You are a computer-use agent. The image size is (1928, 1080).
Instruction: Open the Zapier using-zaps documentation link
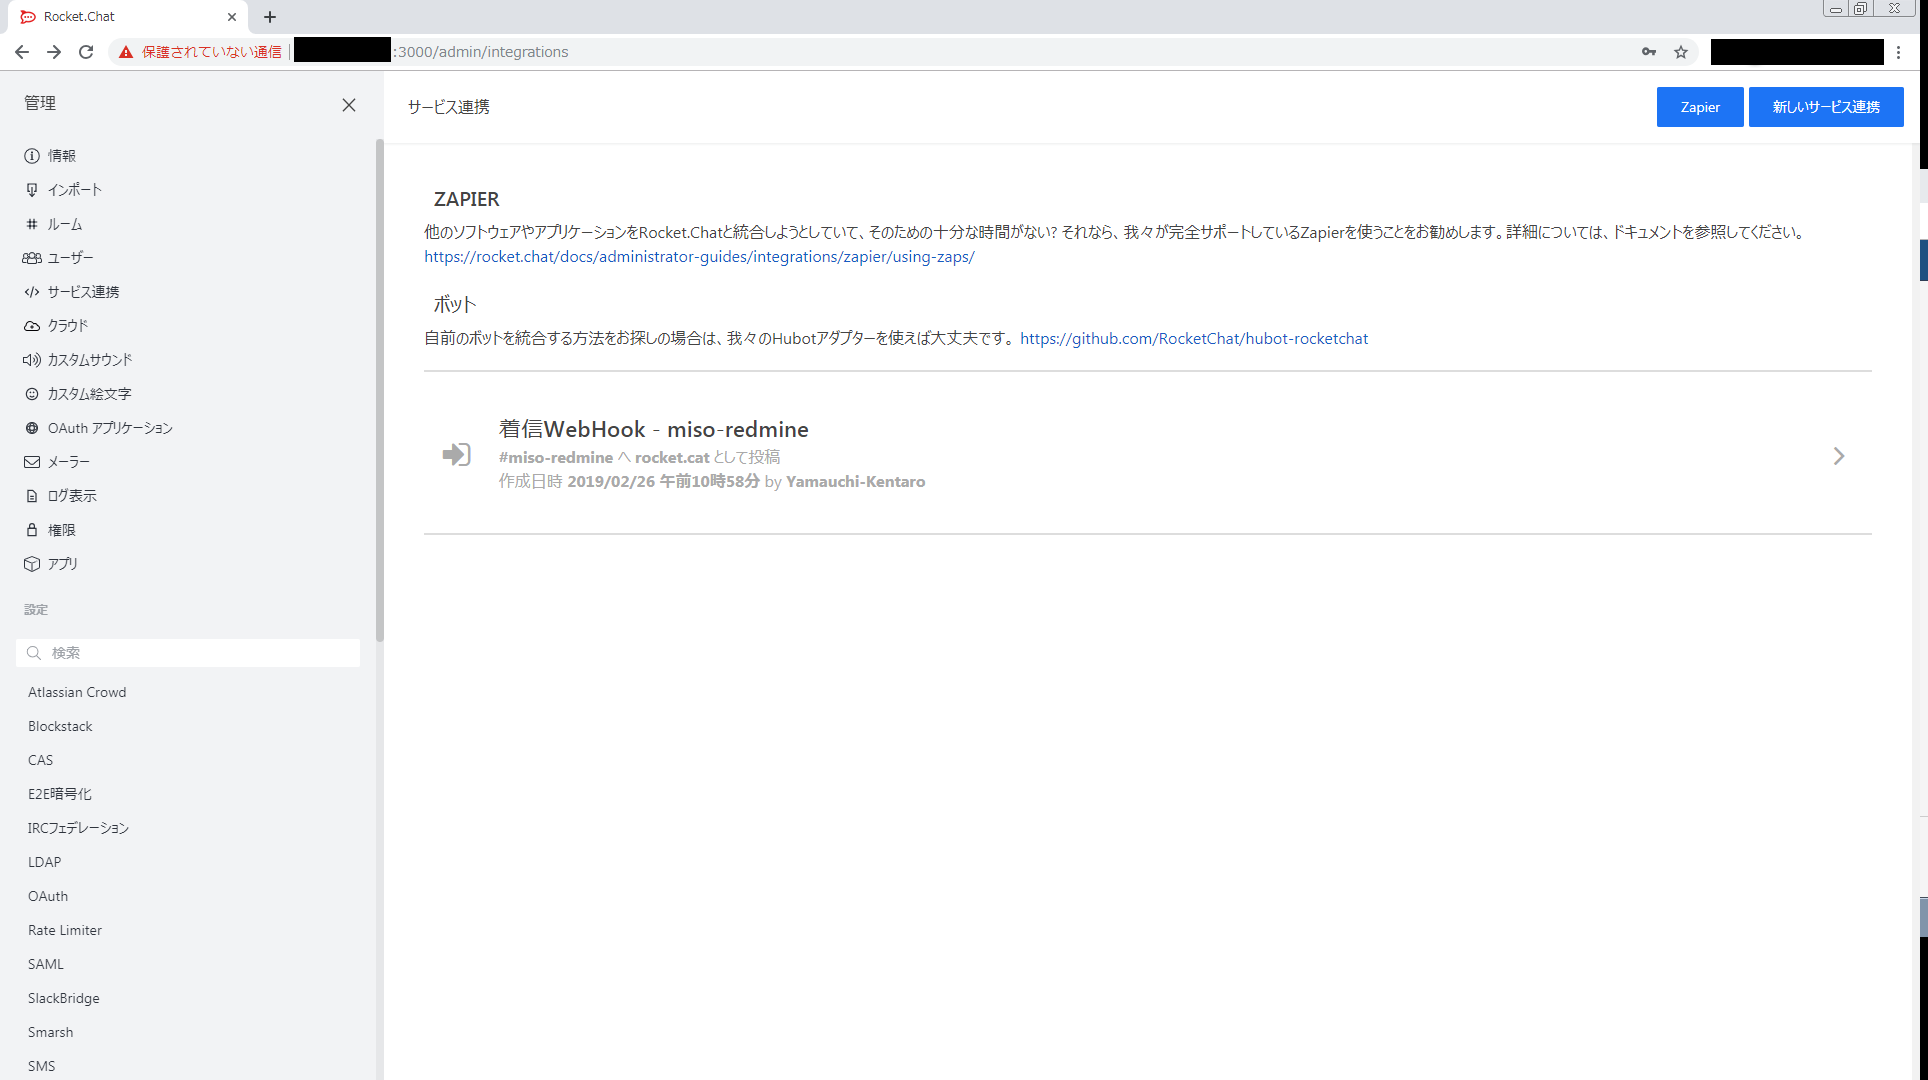(x=699, y=257)
